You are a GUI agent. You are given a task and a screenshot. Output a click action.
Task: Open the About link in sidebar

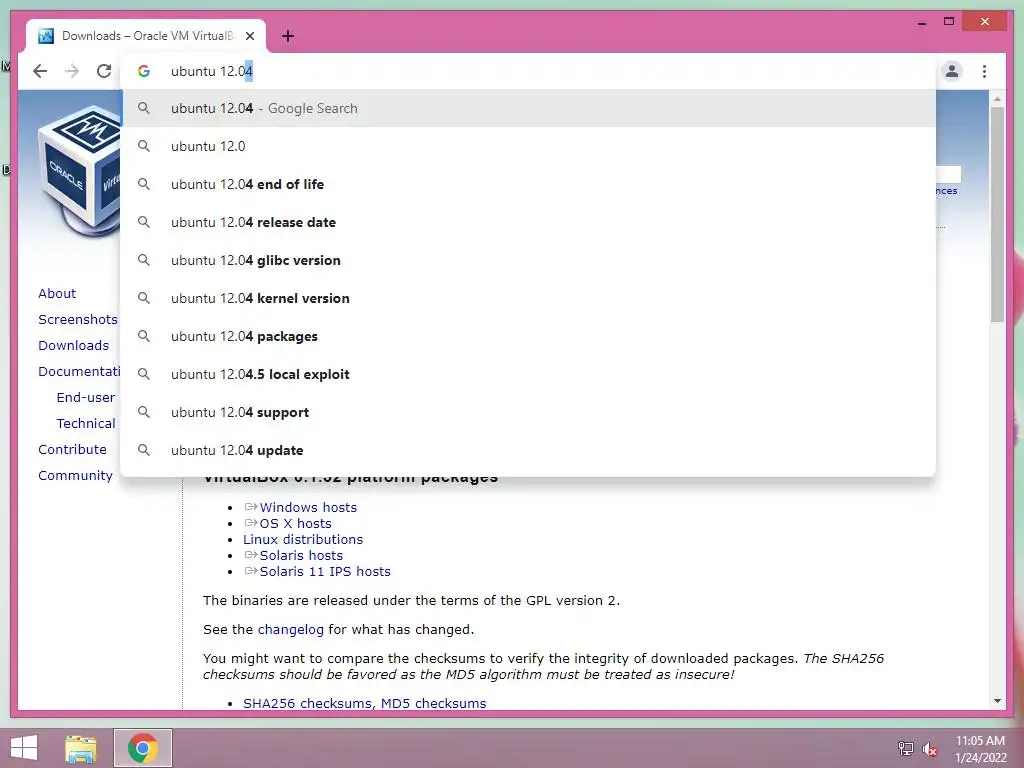tap(57, 293)
